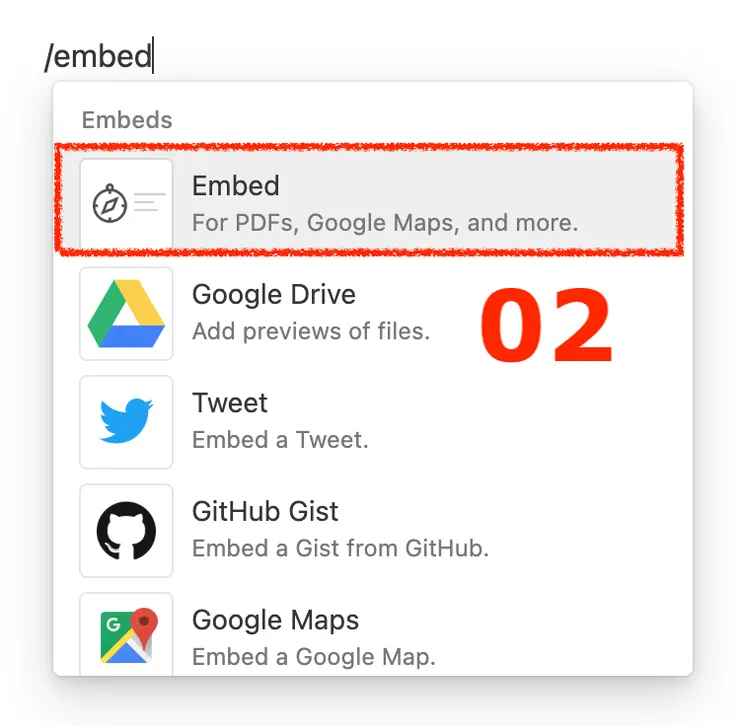Click "For PDFs, Google Maps, and more." description
The image size is (740, 726).
click(x=385, y=222)
